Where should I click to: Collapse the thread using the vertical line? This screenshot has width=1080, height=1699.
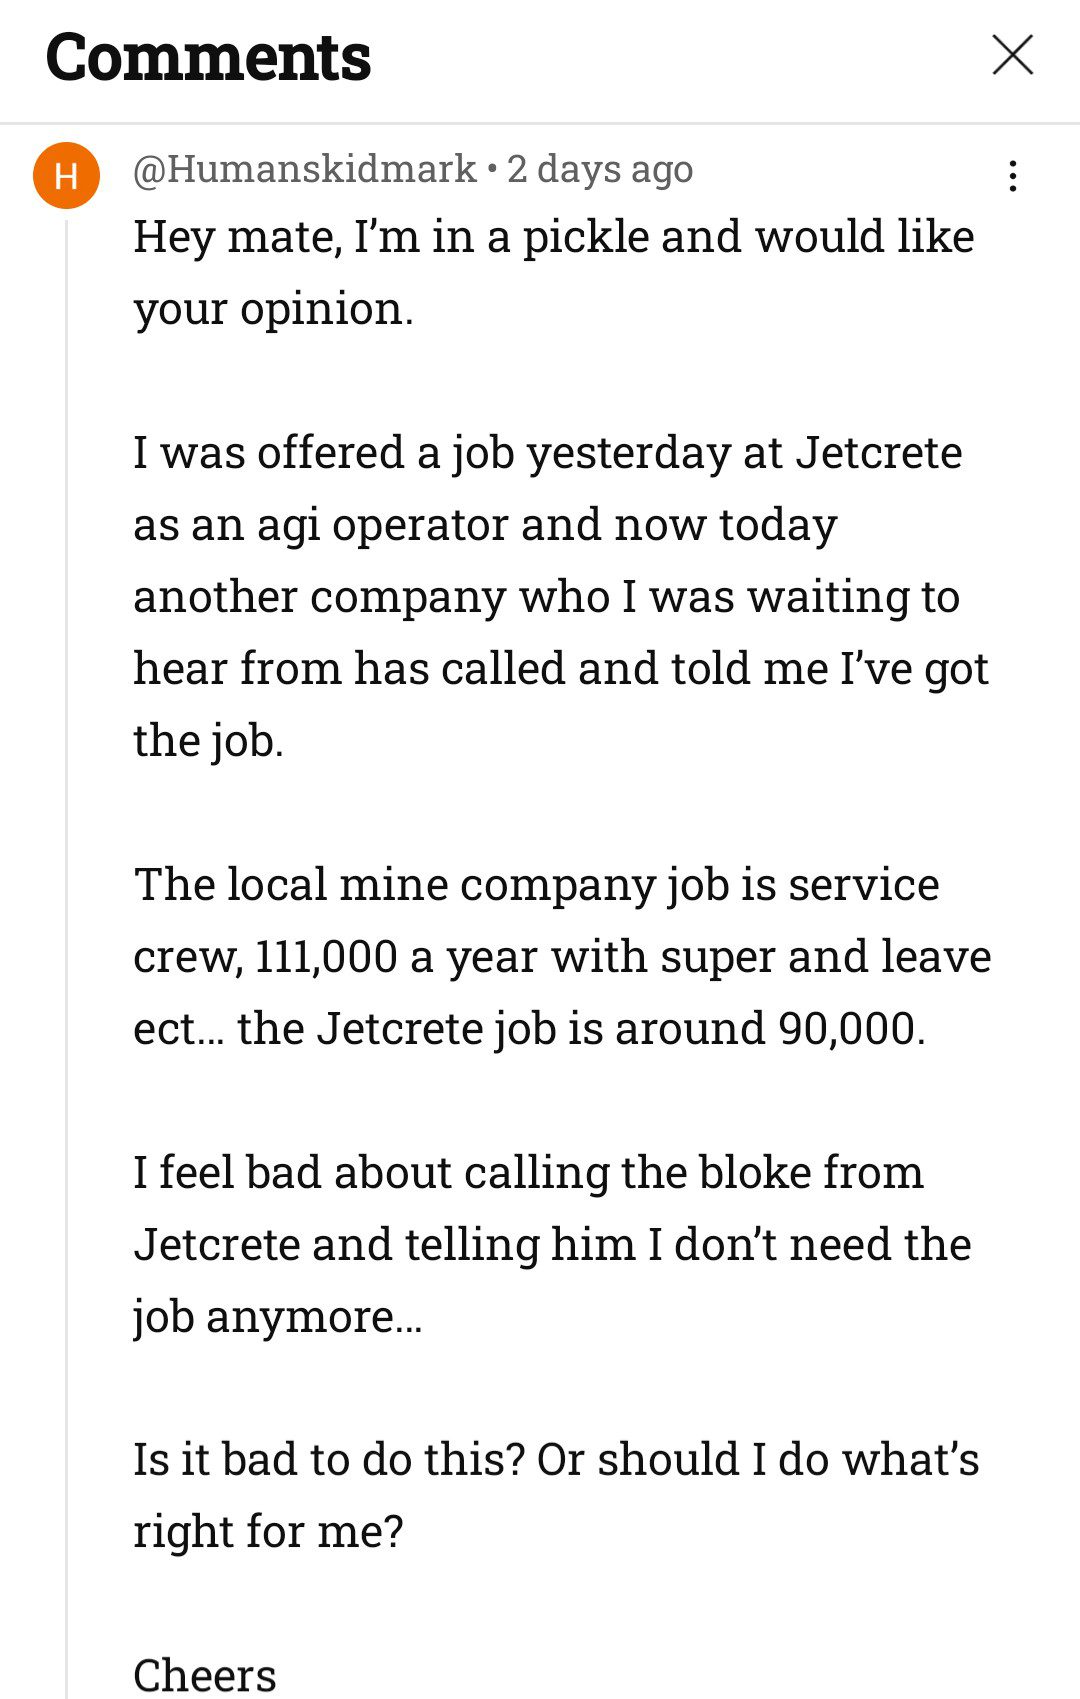pyautogui.click(x=66, y=900)
